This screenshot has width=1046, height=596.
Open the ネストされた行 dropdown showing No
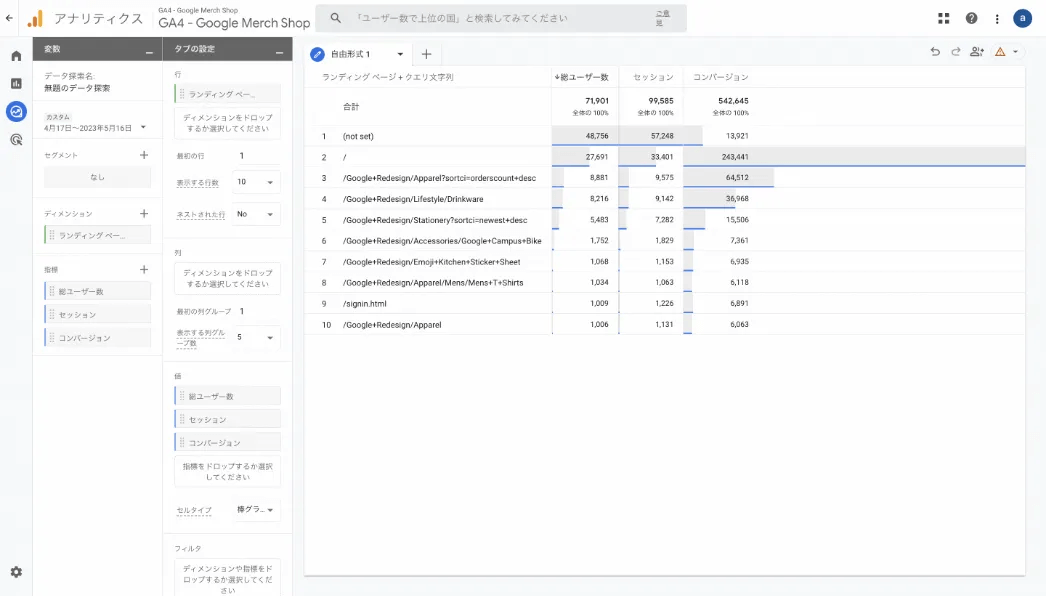255,214
